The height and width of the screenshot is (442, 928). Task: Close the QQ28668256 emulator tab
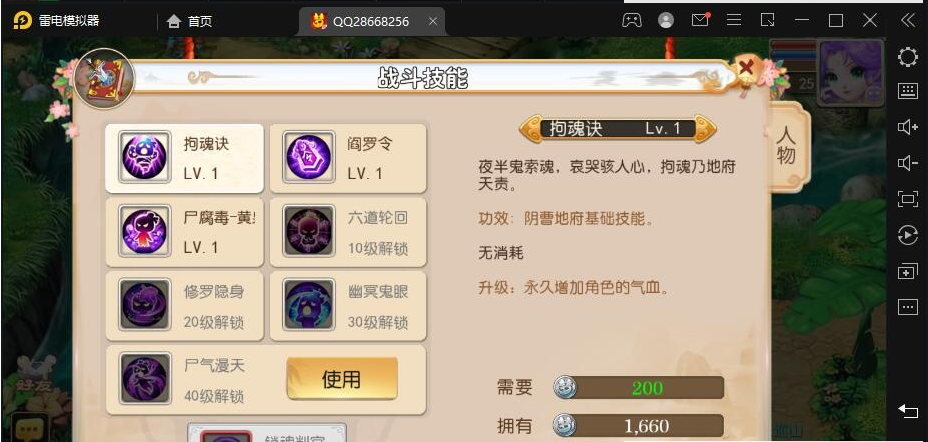tap(433, 21)
